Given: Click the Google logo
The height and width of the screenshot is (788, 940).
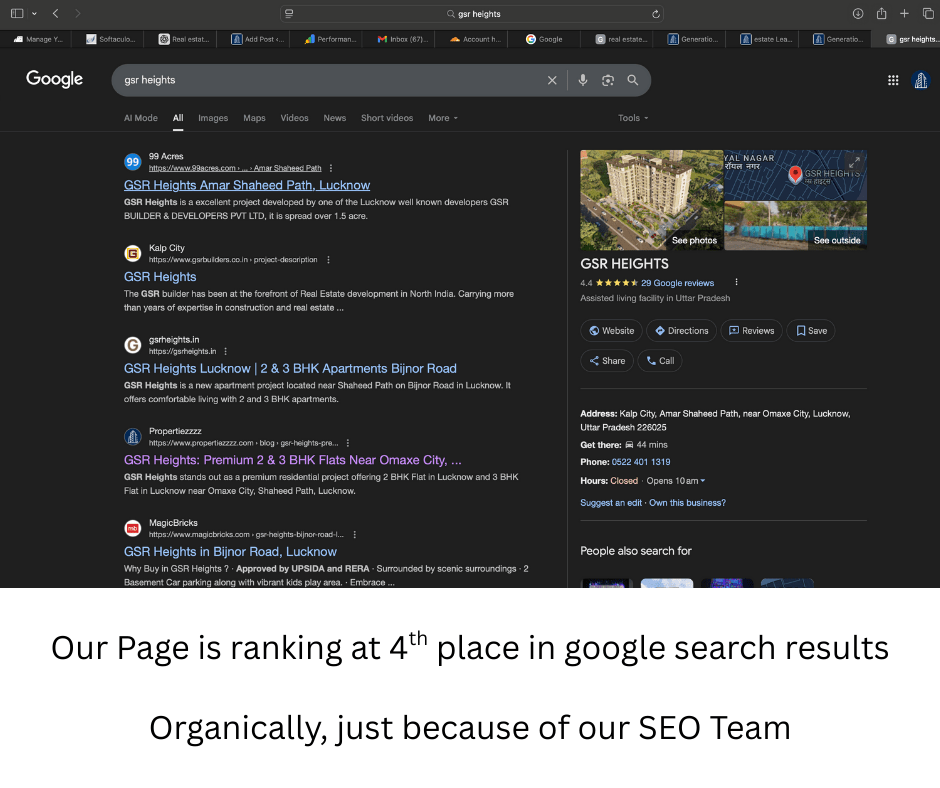Looking at the screenshot, I should [x=54, y=79].
